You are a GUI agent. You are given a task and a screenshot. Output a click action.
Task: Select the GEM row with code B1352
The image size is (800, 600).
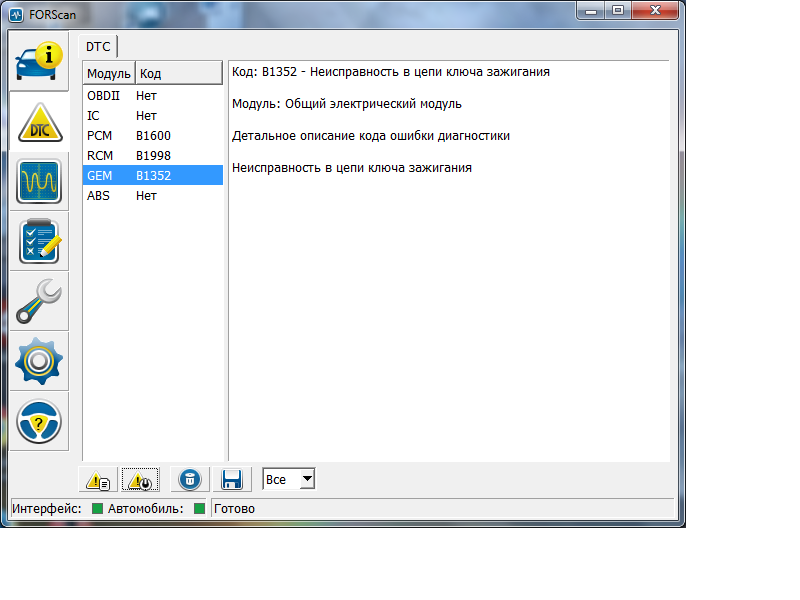coord(152,175)
